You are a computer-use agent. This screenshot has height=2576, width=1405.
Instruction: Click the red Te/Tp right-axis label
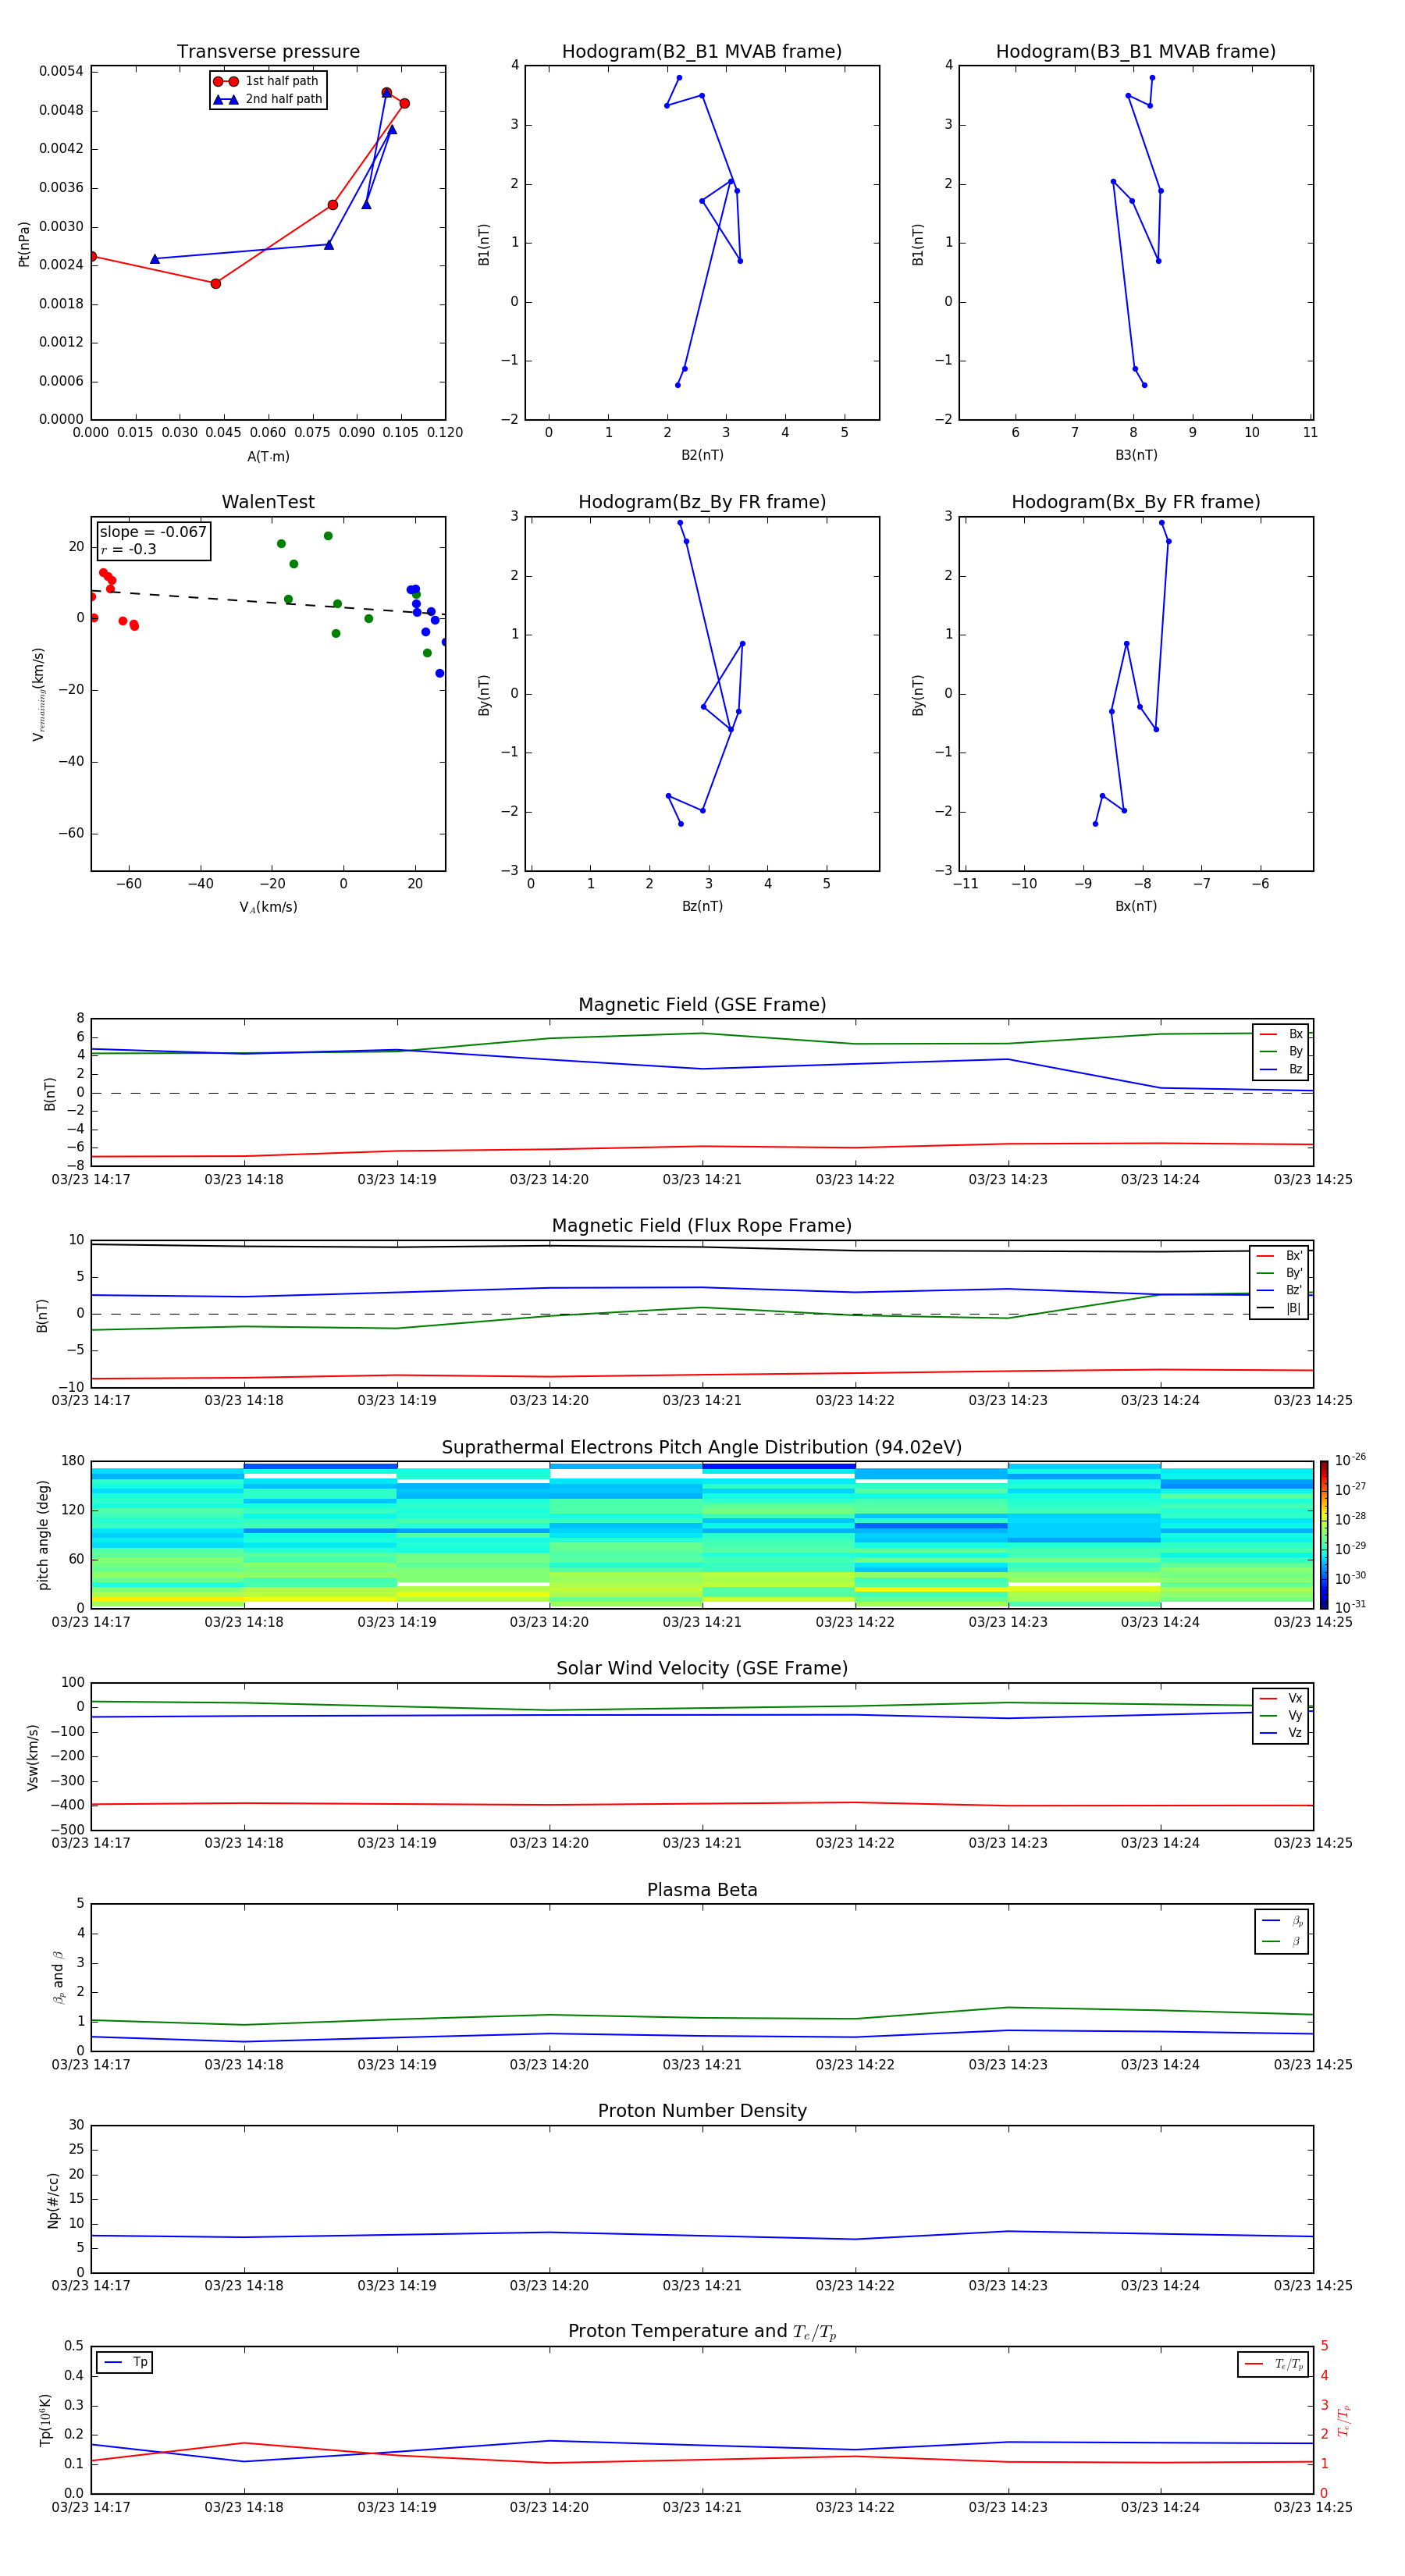pos(1344,2420)
